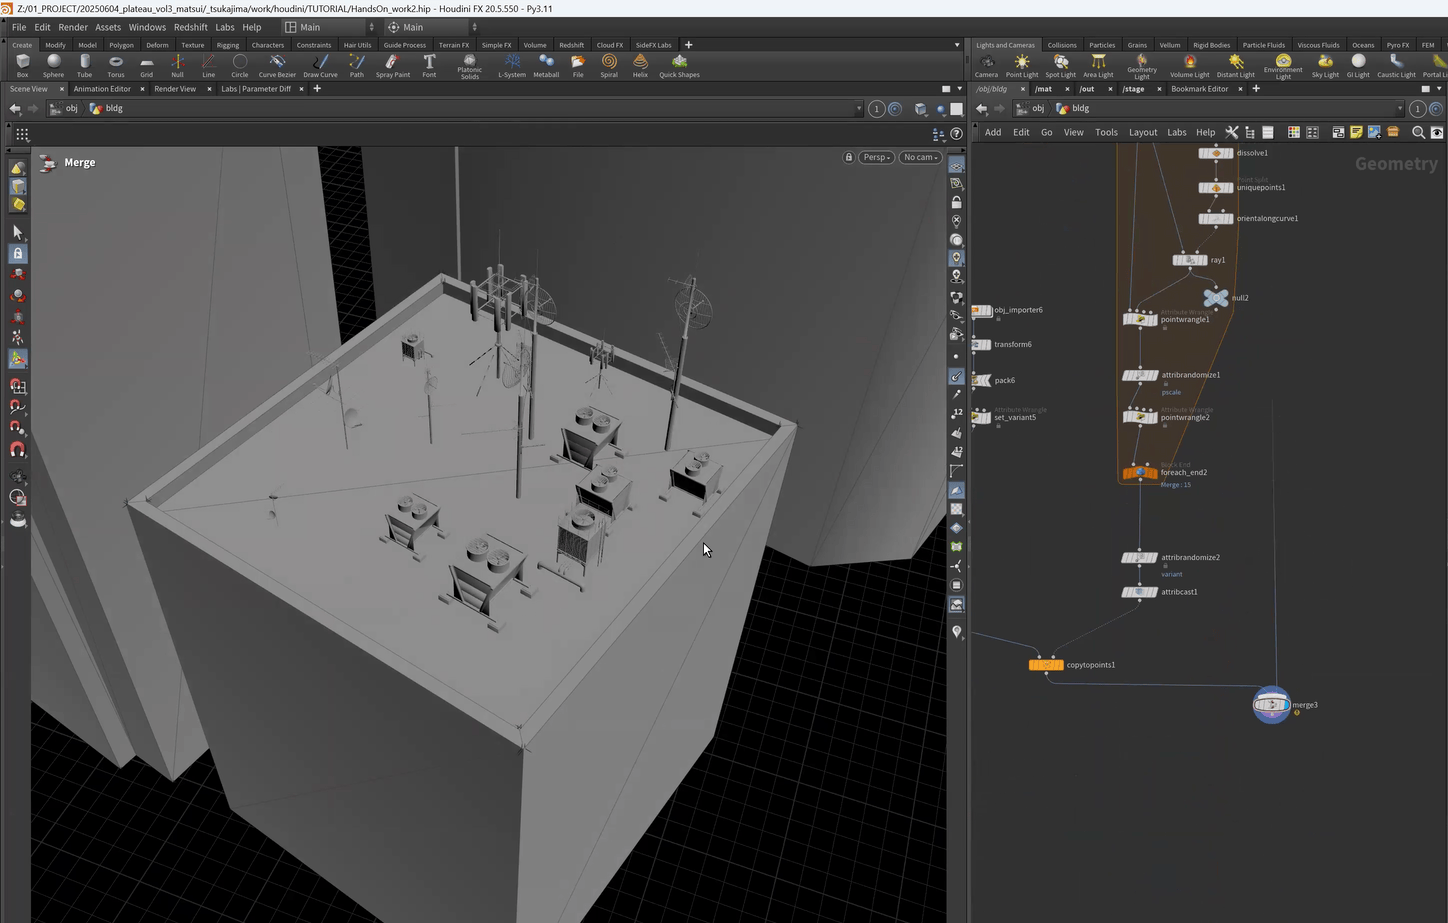Screen dimensions: 1448x923
Task: Open the Persp viewport dropdown
Action: coord(876,157)
